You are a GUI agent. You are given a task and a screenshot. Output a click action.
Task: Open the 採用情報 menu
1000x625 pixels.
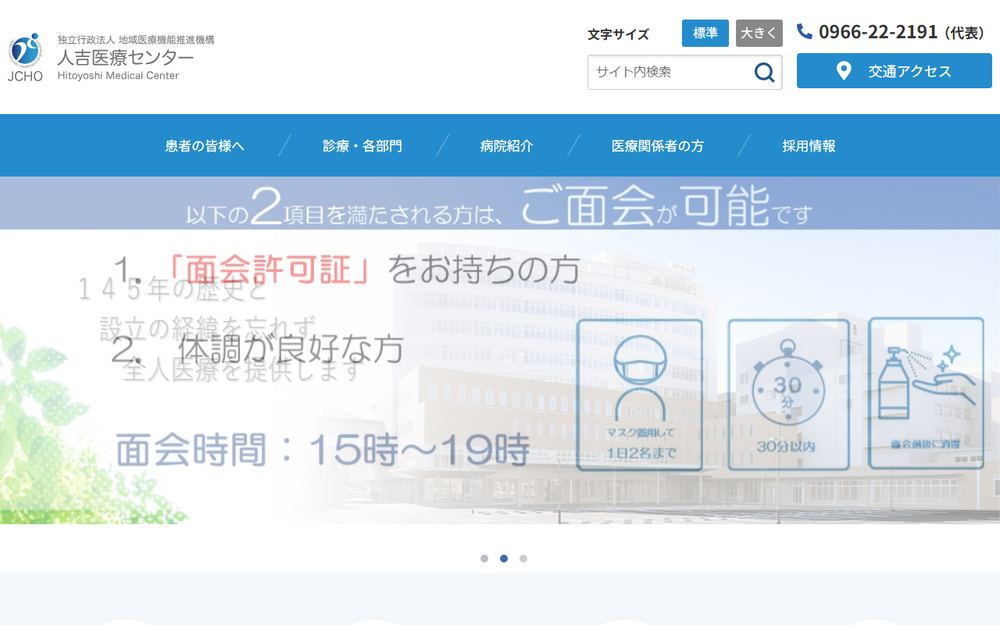click(x=809, y=146)
